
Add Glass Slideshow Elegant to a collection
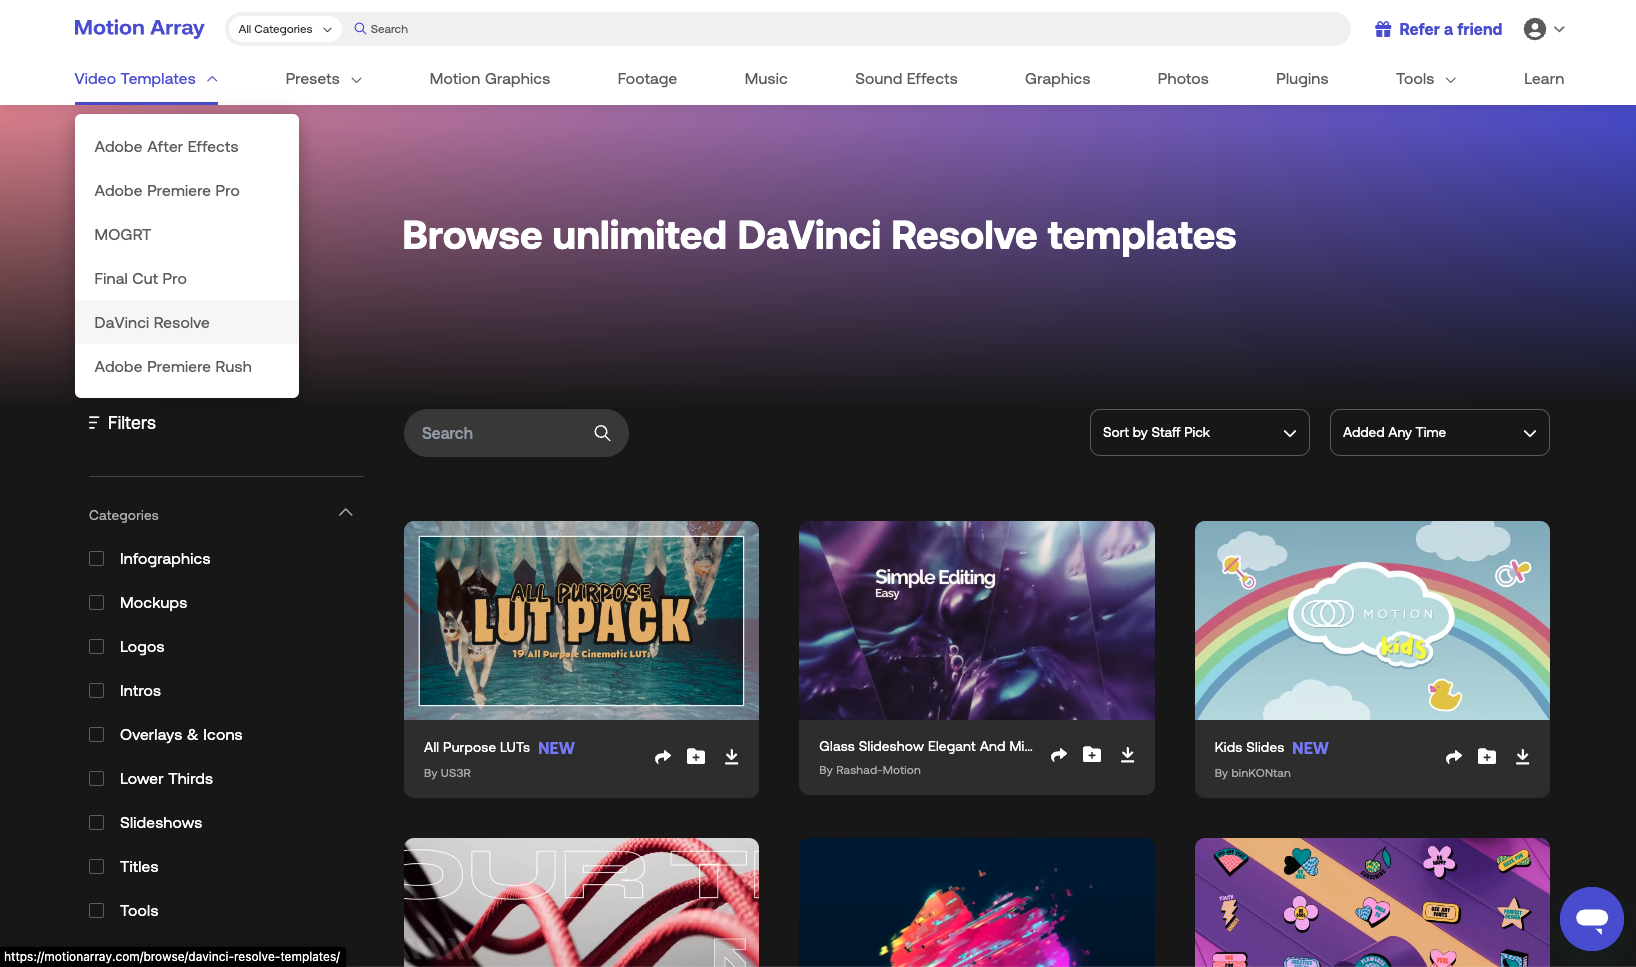1092,755
